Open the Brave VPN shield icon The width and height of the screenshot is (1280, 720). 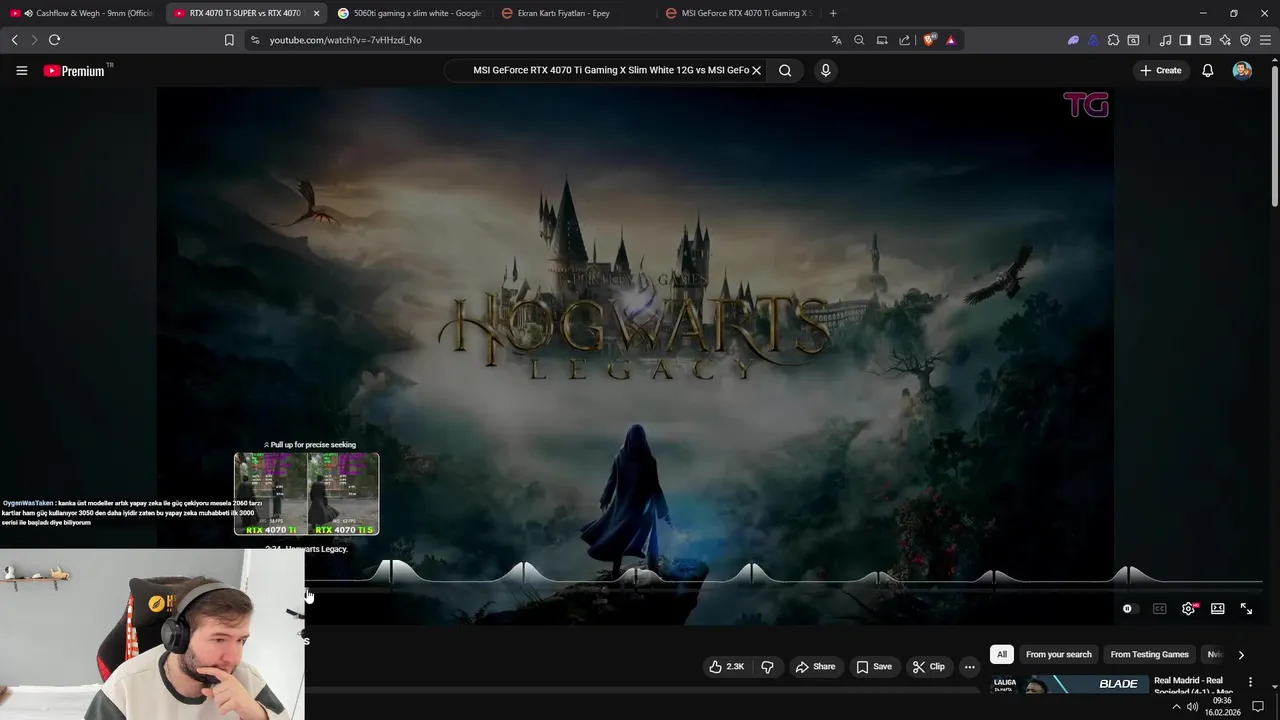[x=1245, y=40]
